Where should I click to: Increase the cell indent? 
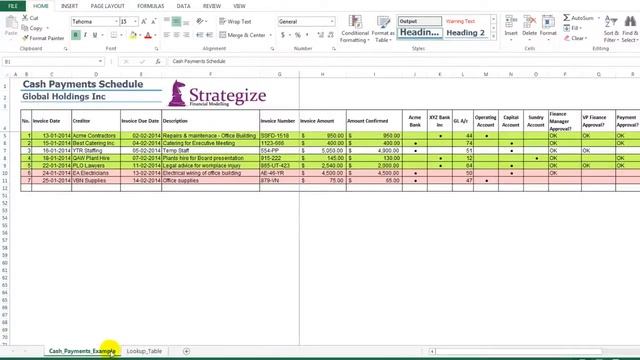click(x=209, y=35)
